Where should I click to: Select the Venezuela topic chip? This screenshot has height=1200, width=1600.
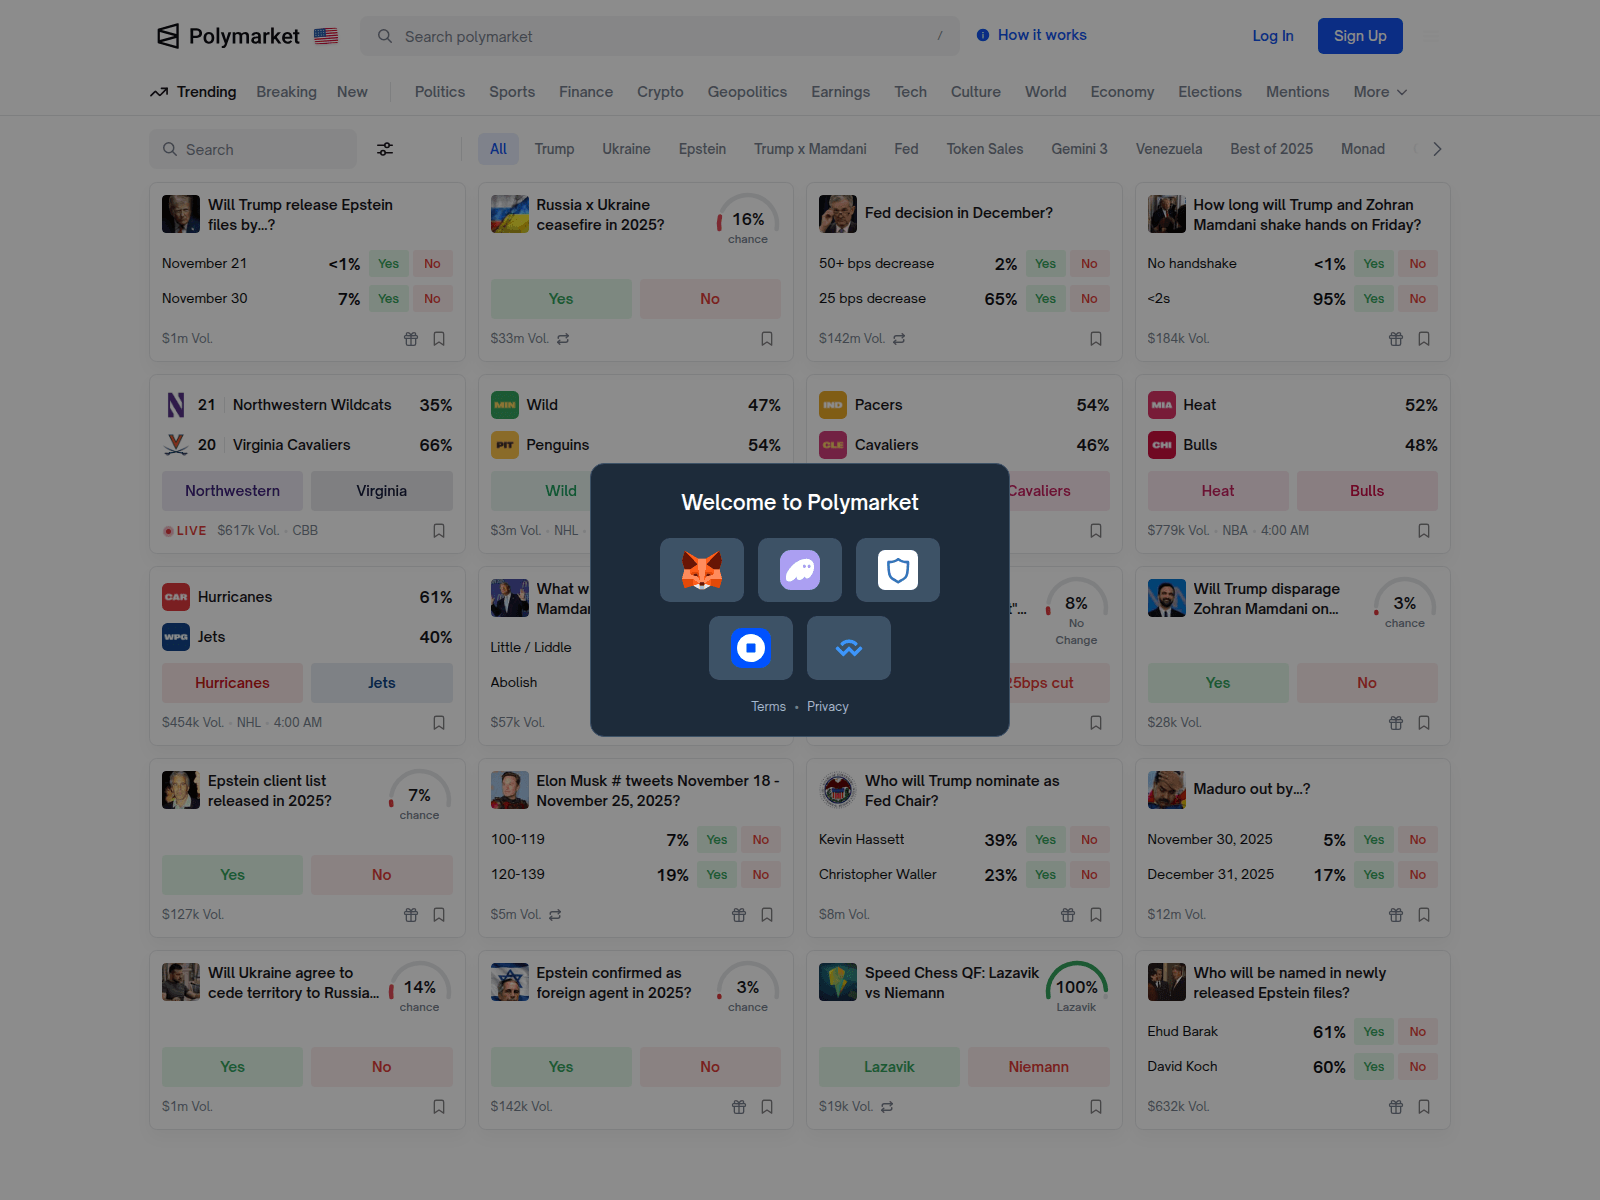1169,149
